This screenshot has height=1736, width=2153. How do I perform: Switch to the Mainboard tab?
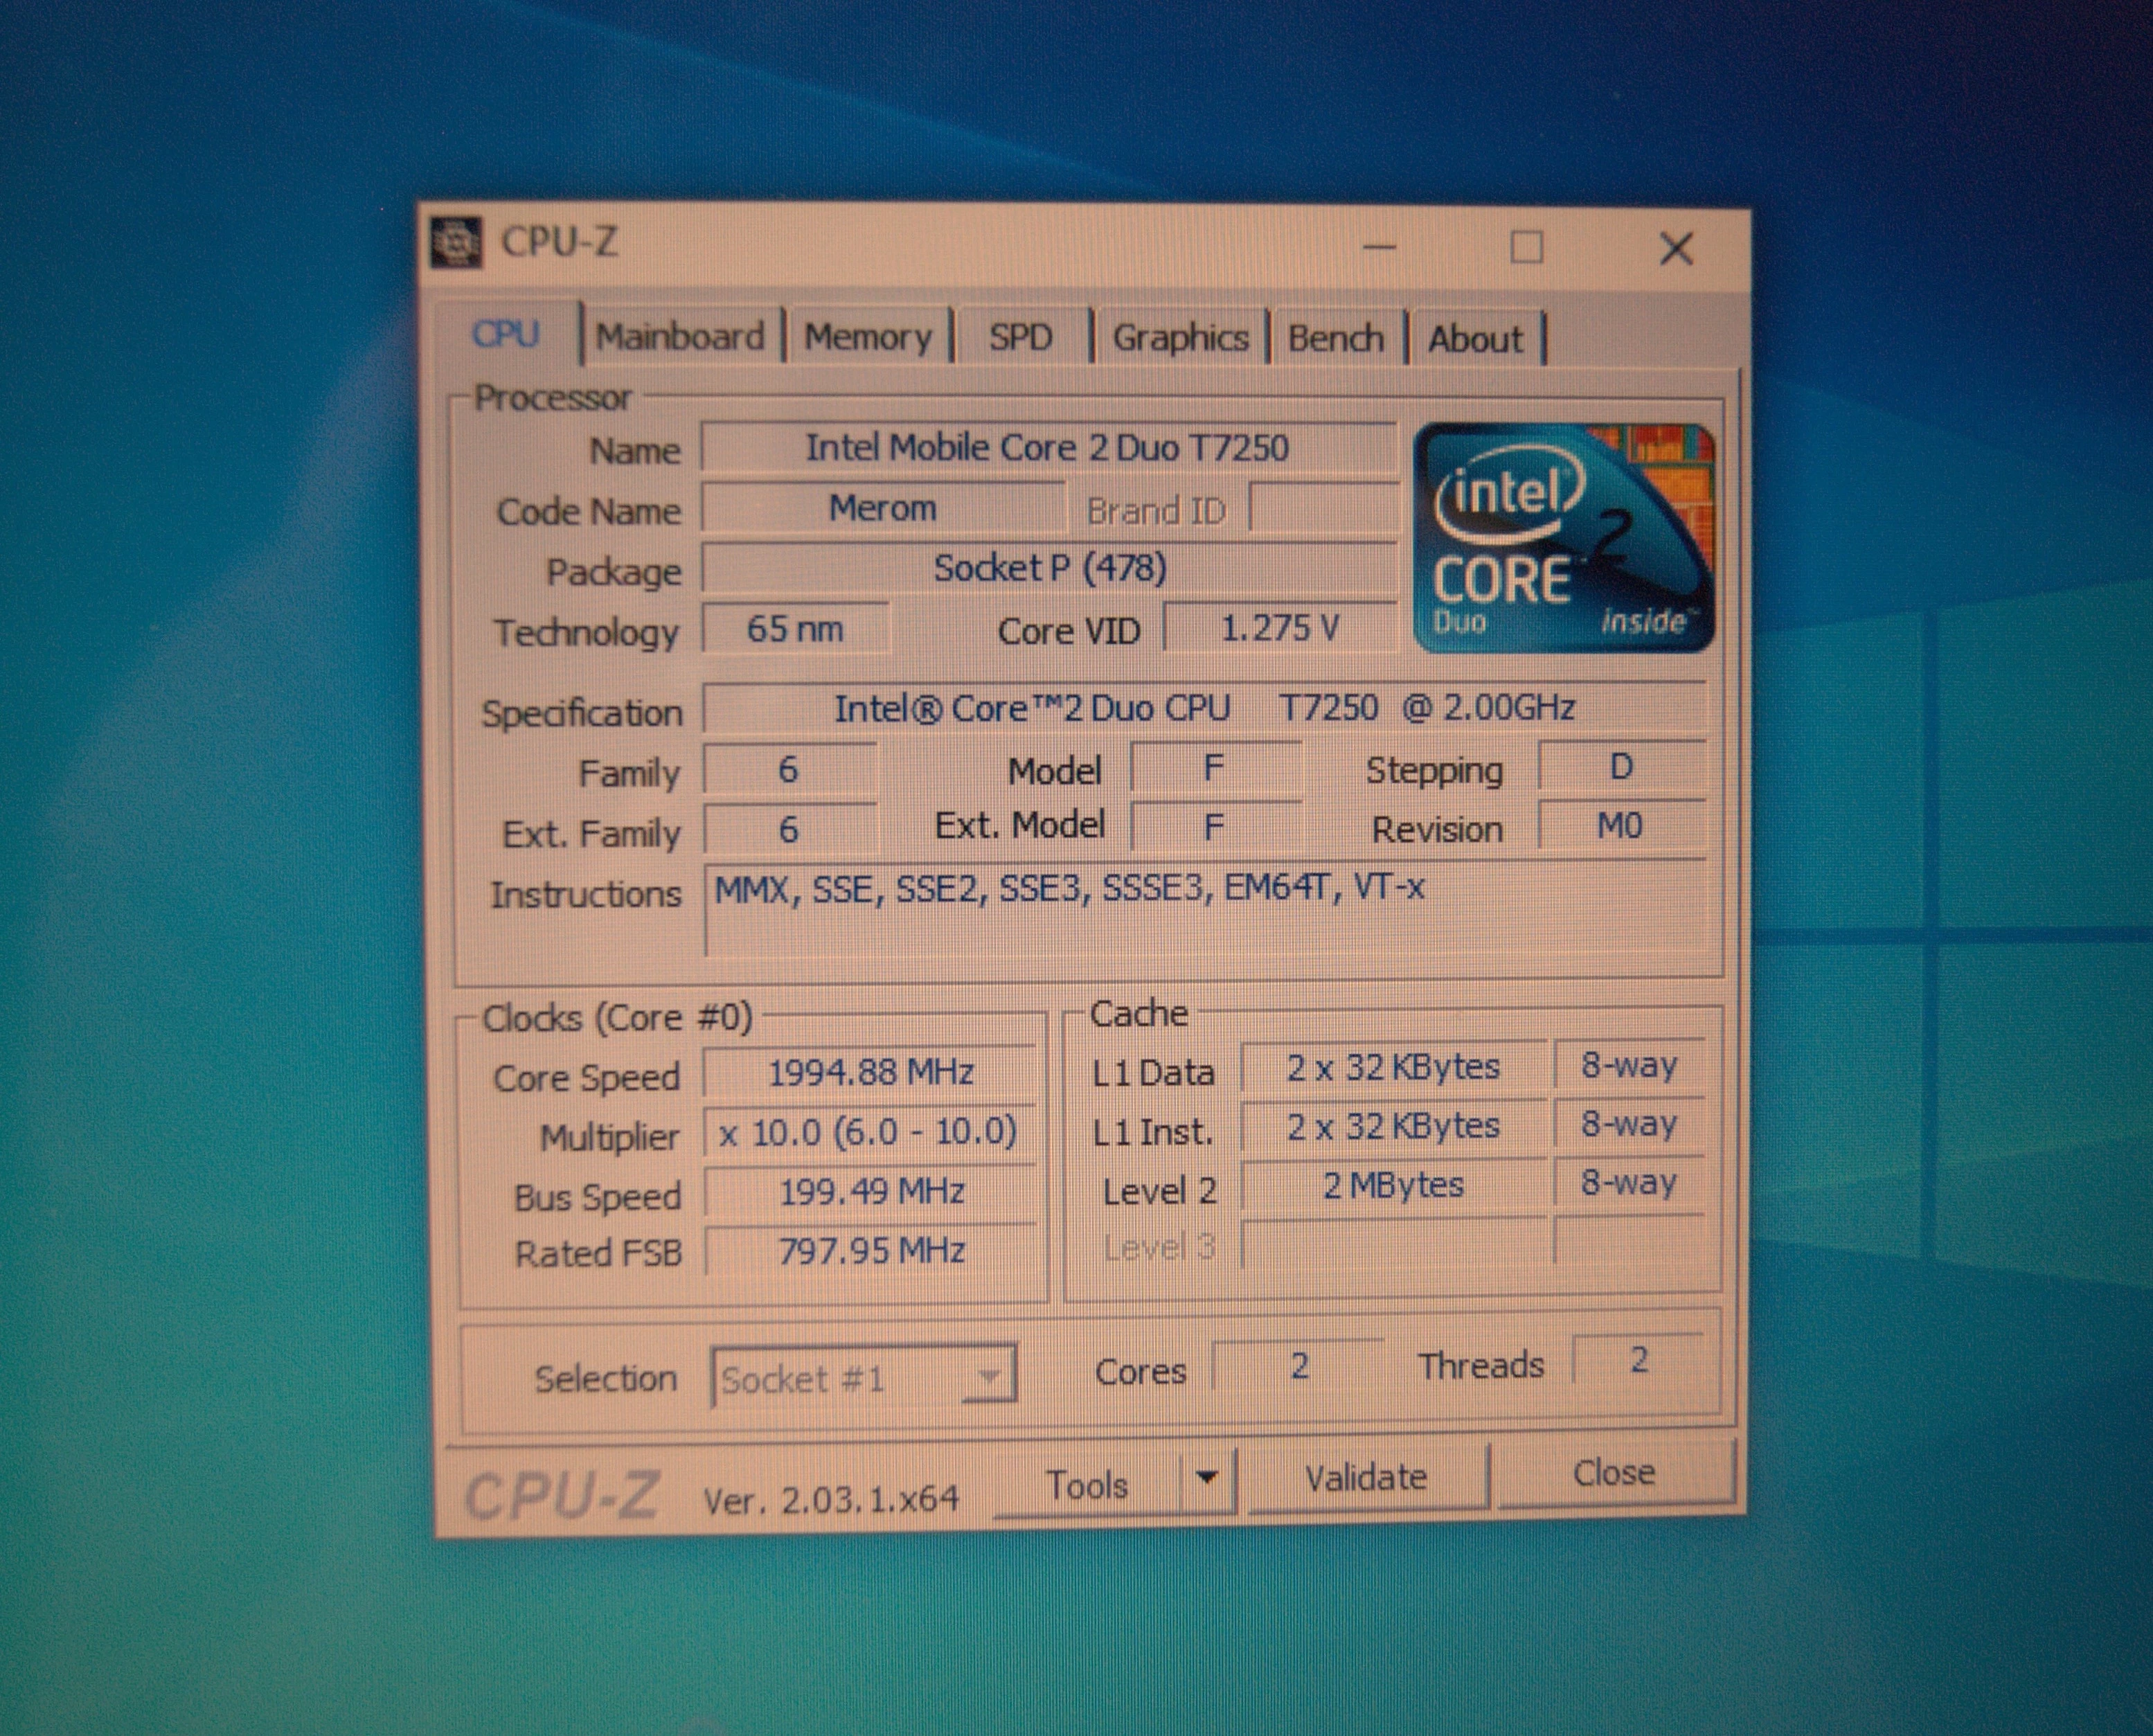click(680, 337)
